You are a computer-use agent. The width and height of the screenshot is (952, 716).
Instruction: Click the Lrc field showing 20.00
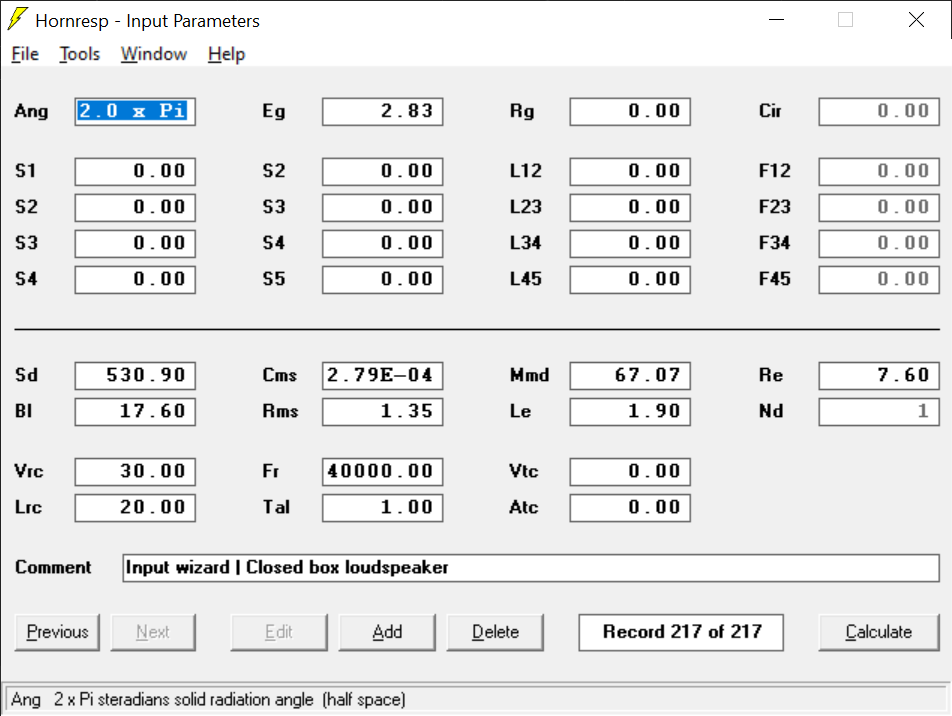point(135,508)
